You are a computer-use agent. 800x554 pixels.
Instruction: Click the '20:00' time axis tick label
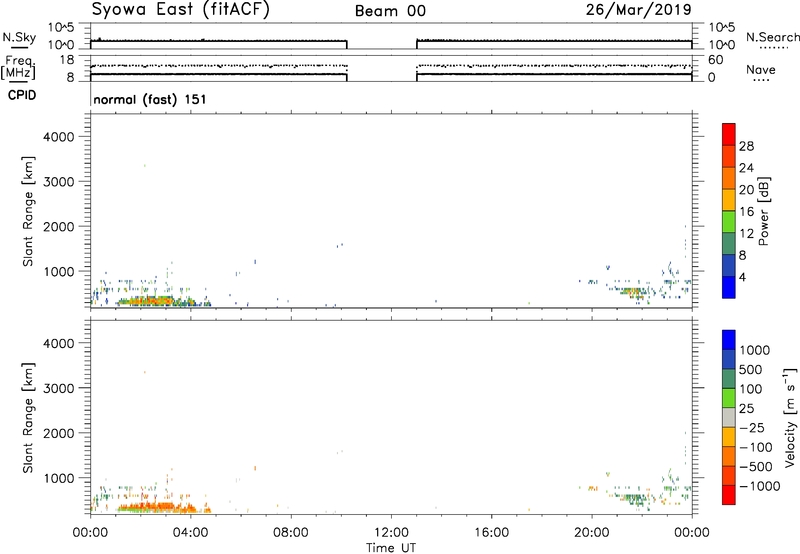click(x=591, y=533)
